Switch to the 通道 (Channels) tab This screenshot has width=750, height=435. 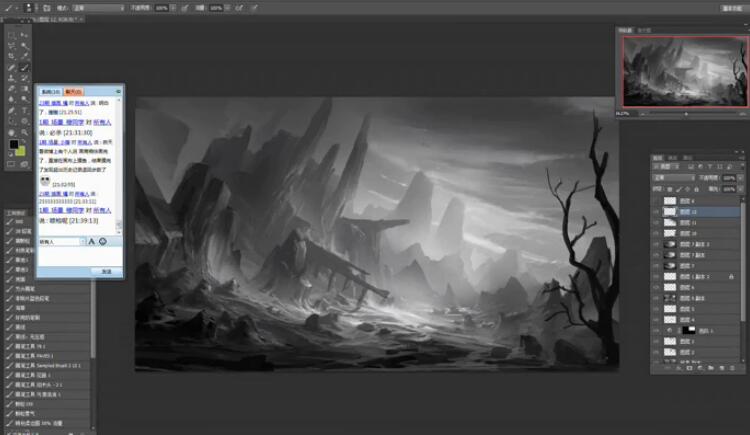pyautogui.click(x=673, y=157)
